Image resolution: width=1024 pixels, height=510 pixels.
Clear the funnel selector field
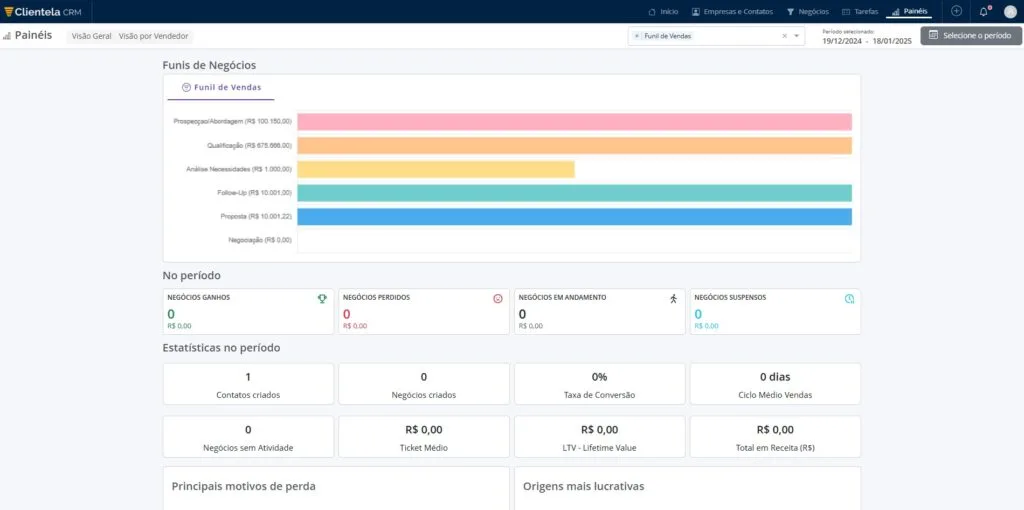click(784, 36)
